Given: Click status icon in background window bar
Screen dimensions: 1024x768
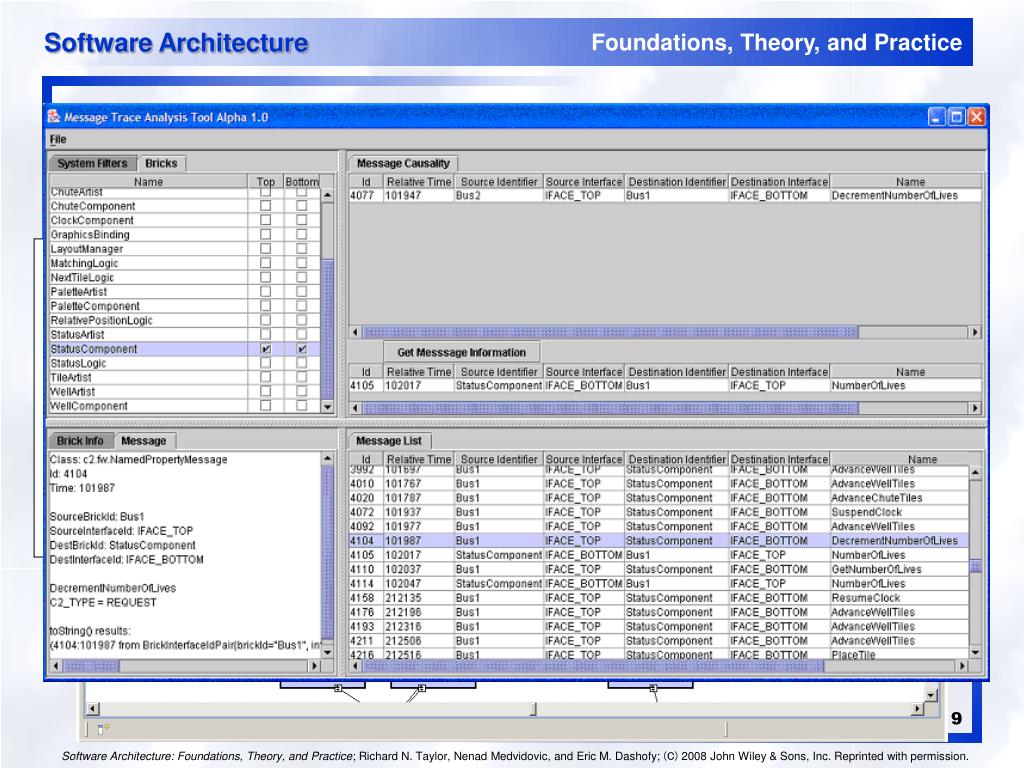Looking at the screenshot, I should (x=103, y=728).
